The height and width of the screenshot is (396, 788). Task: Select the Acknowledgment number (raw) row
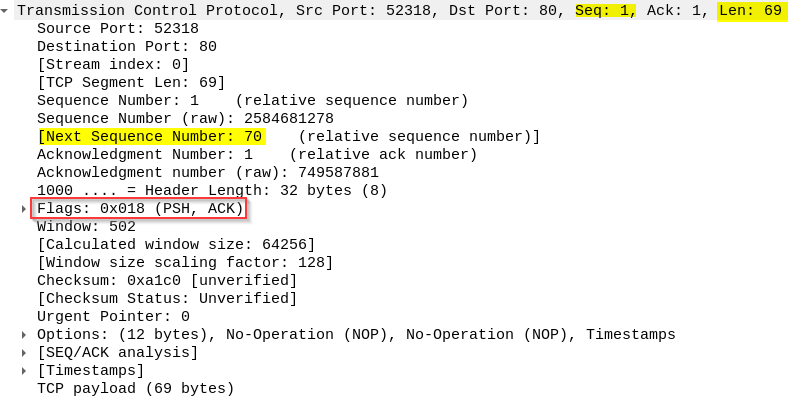(208, 173)
